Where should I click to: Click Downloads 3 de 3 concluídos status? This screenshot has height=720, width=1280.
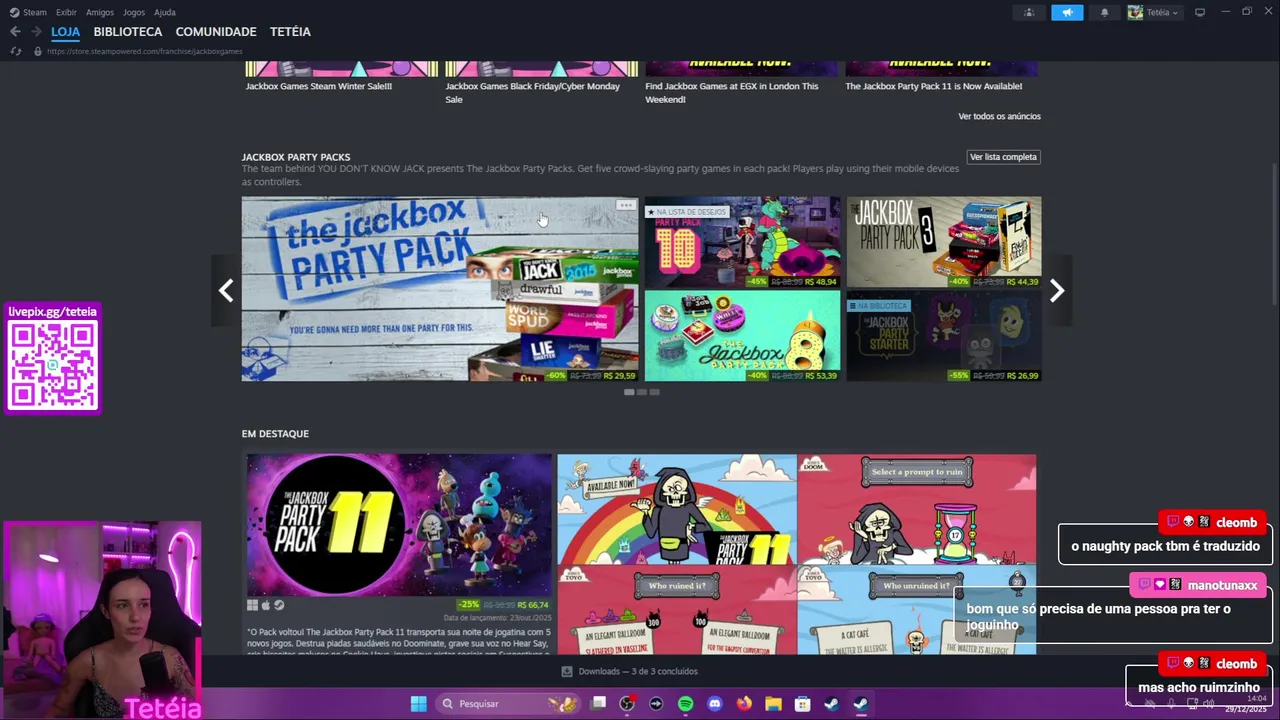click(x=638, y=672)
